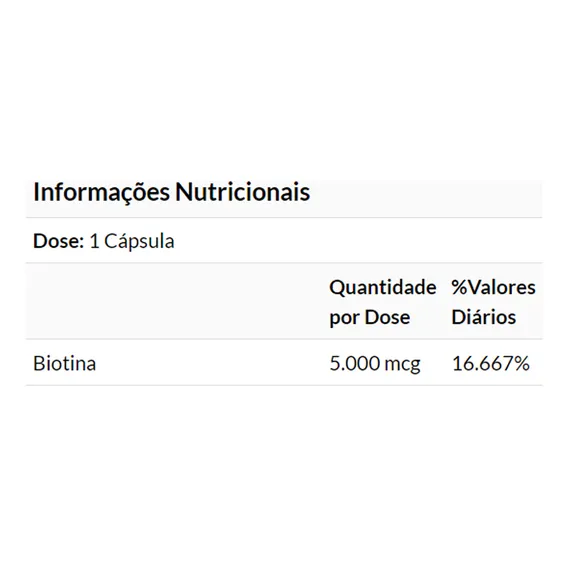Image resolution: width=568 pixels, height=568 pixels.
Task: Select the word Quantidade in the header
Action: [x=383, y=288]
